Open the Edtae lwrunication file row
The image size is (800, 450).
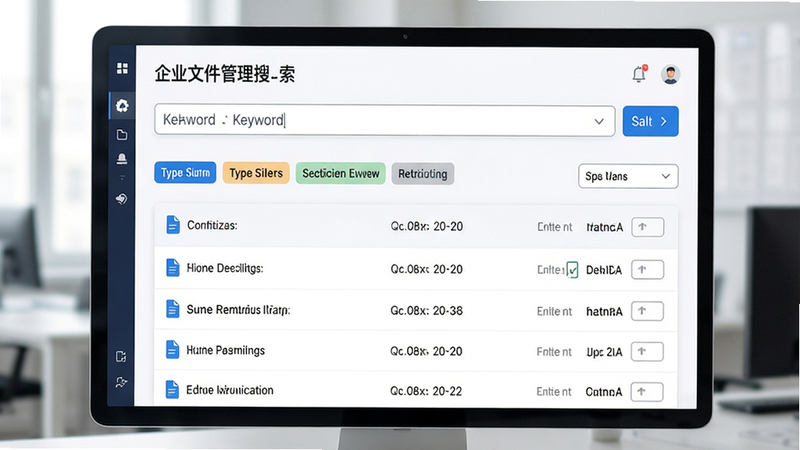click(x=416, y=391)
